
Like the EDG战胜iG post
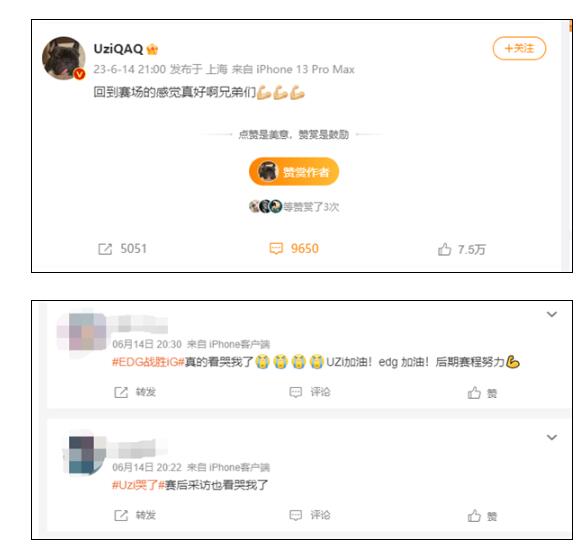[x=474, y=392]
